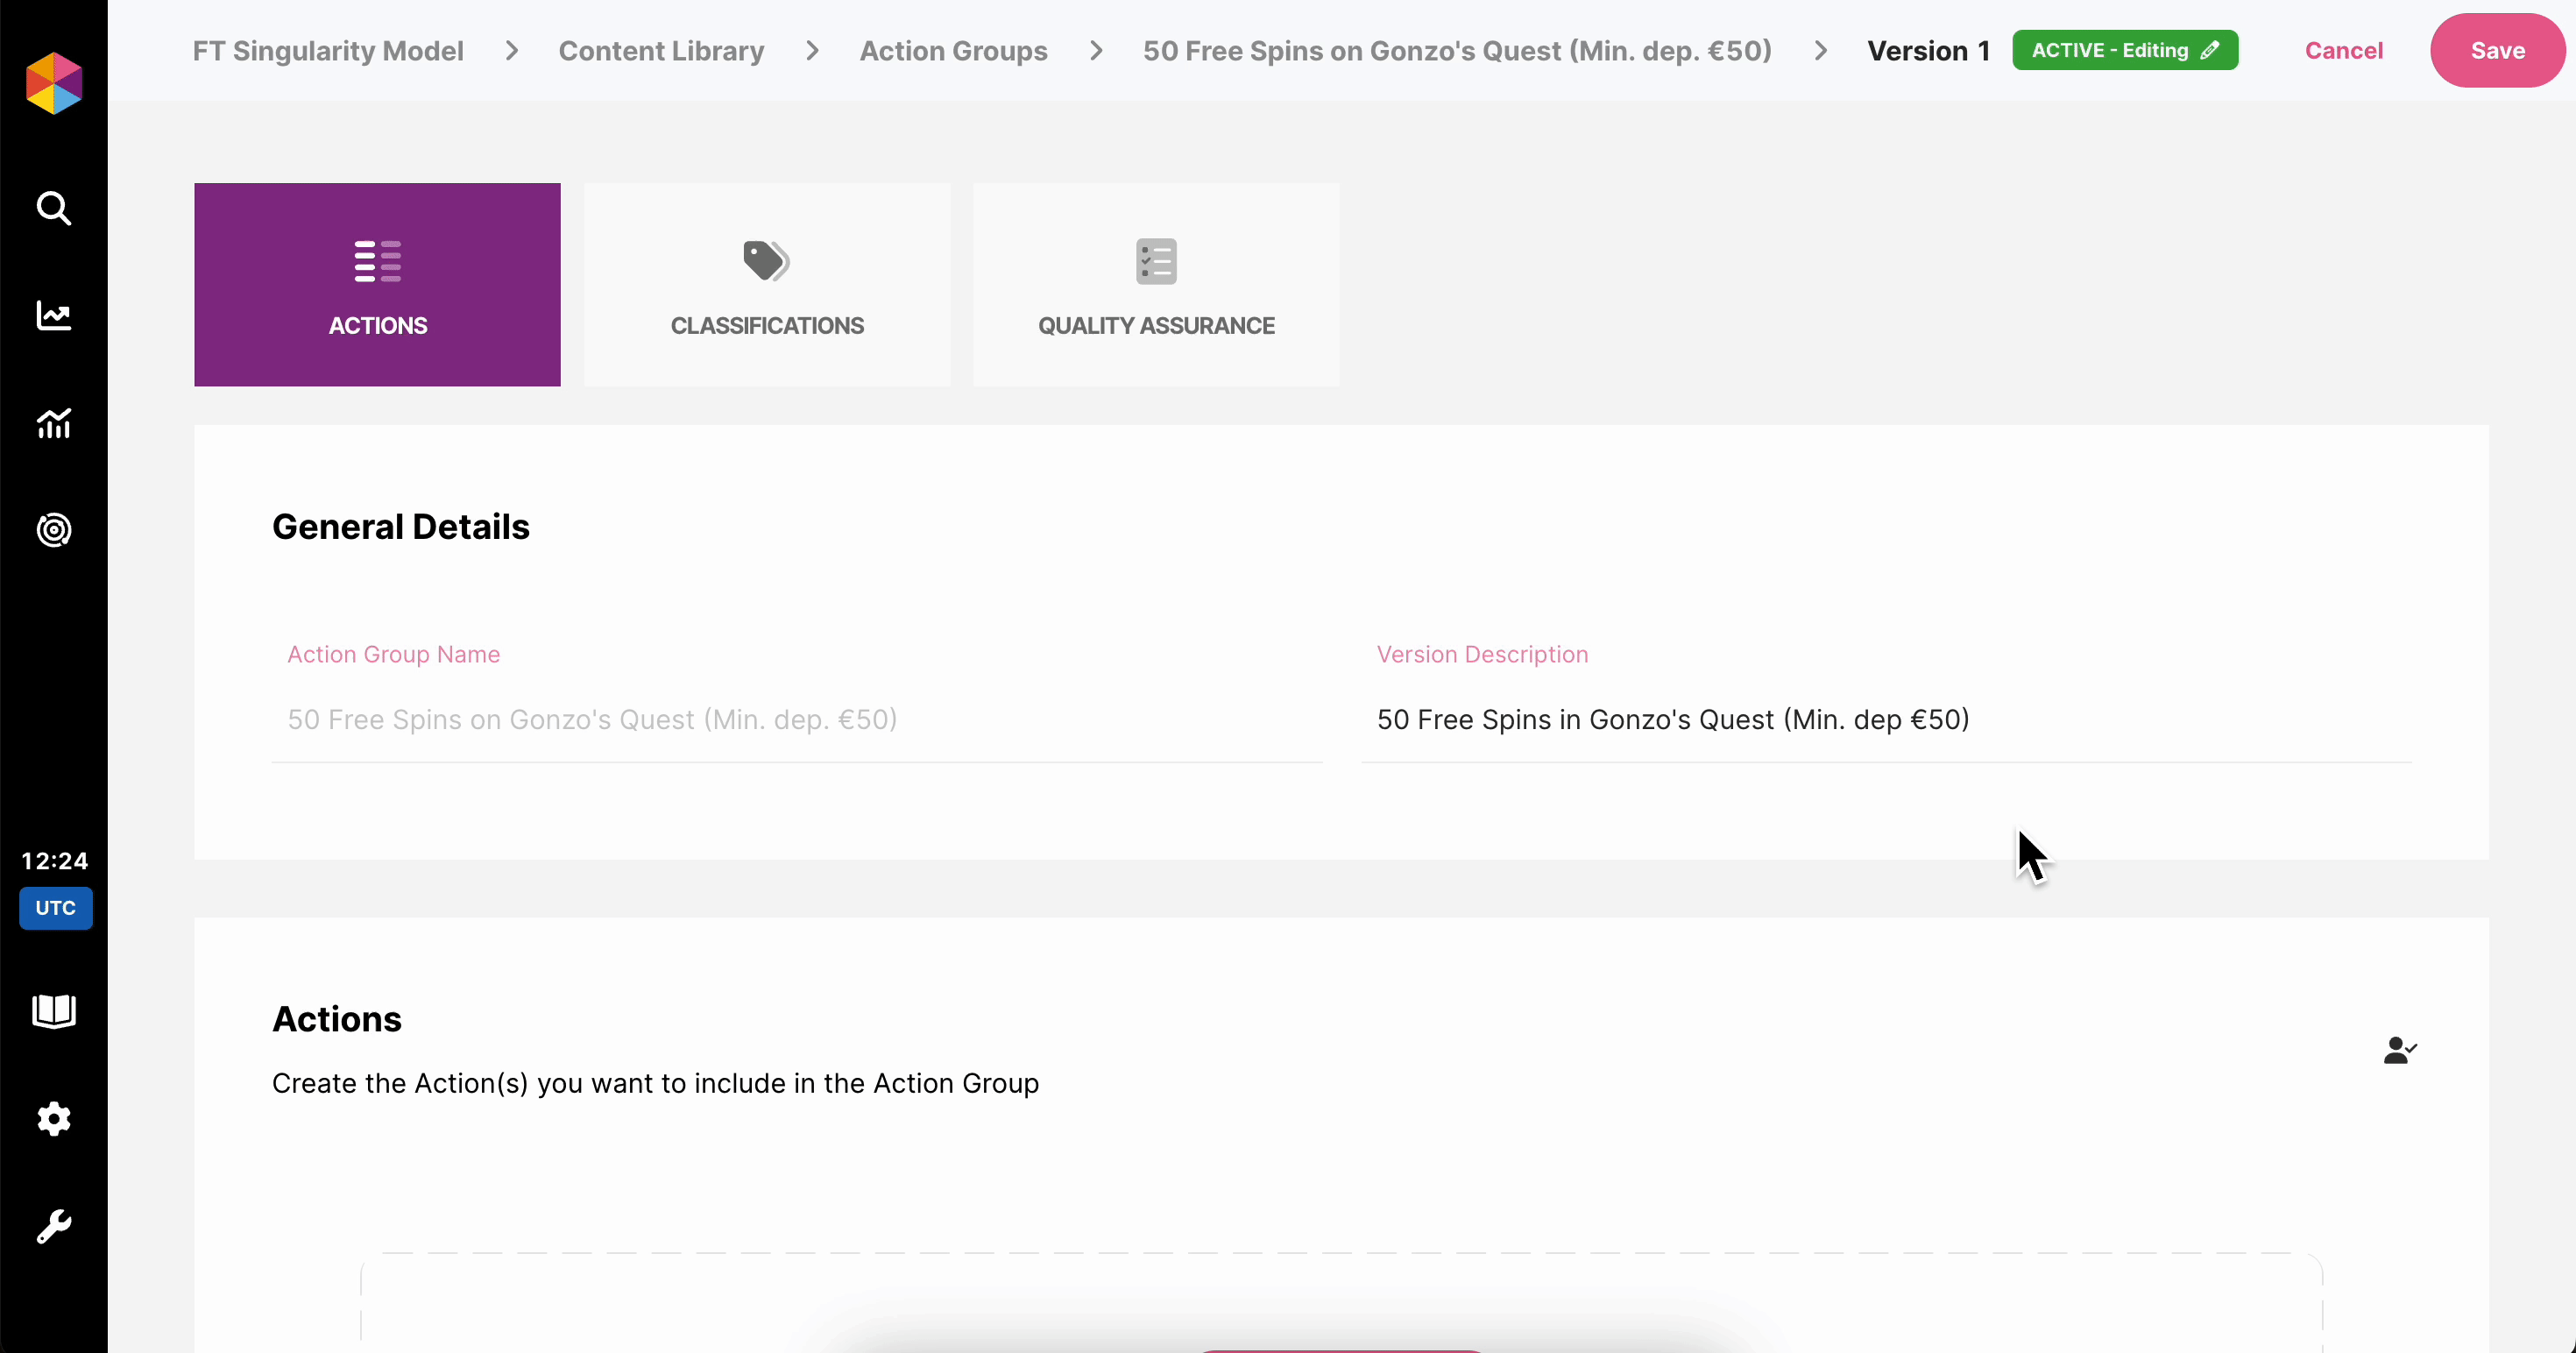Open the bar chart insights icon
This screenshot has height=1353, width=2576.
pyautogui.click(x=54, y=423)
